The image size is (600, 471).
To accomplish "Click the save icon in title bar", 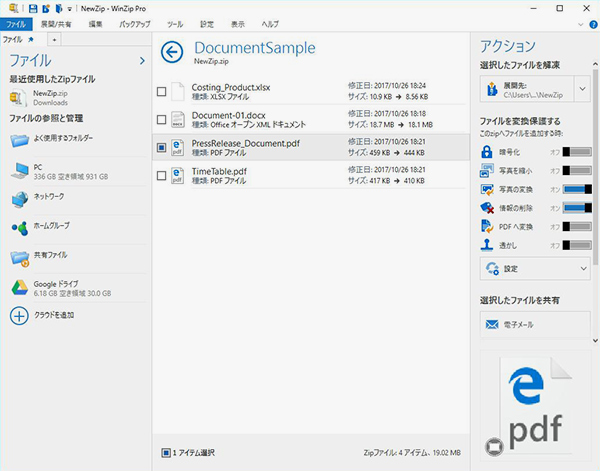I will (33, 7).
